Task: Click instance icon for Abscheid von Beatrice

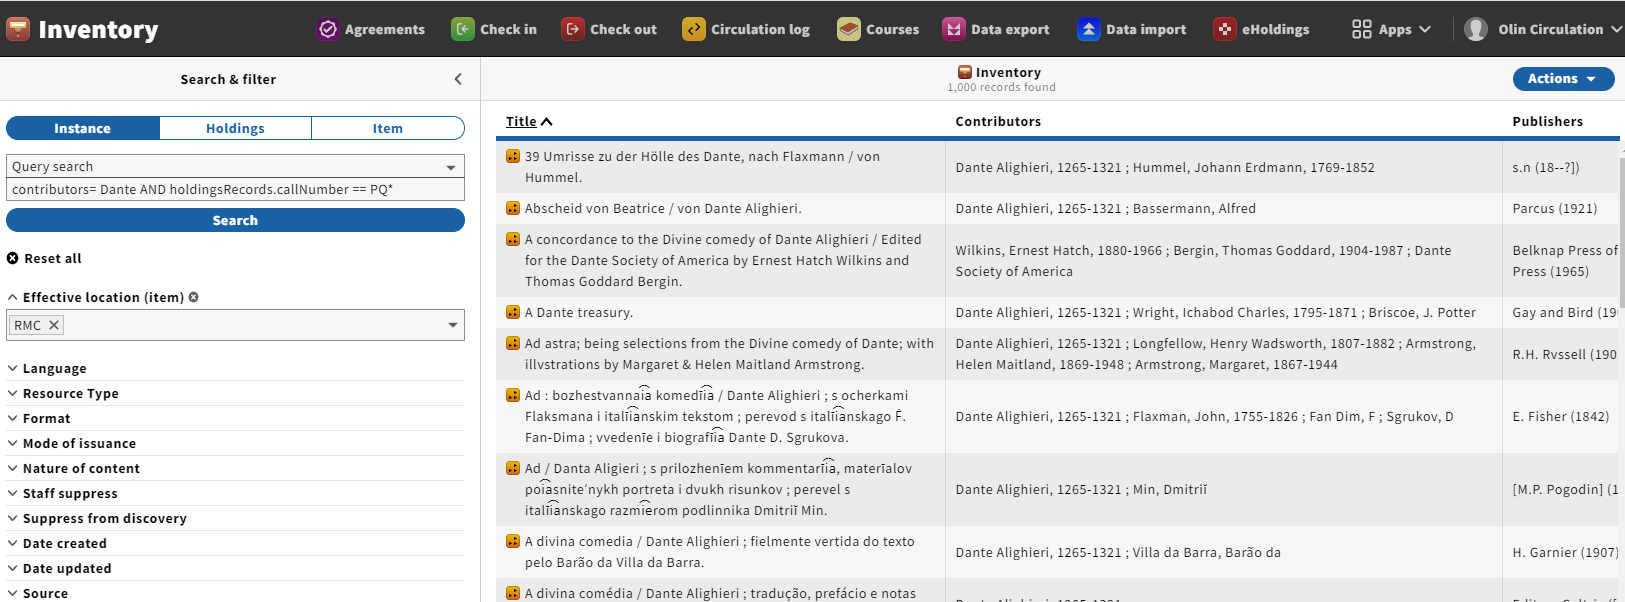Action: tap(513, 208)
